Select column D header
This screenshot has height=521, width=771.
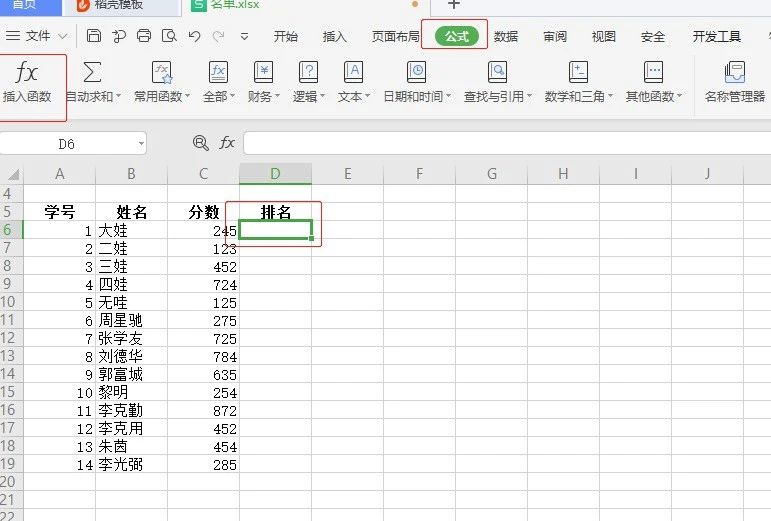click(x=275, y=174)
